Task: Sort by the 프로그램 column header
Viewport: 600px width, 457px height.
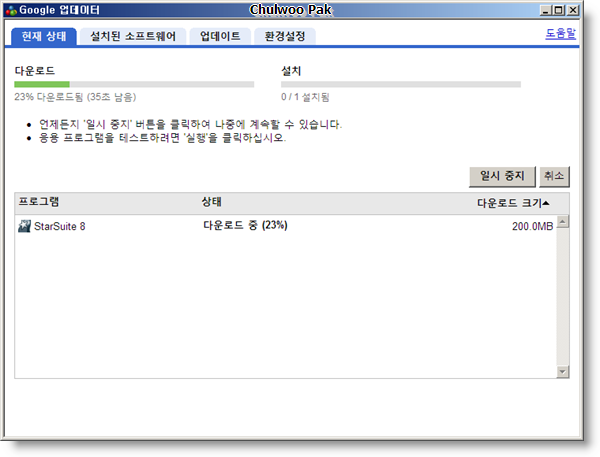Action: click(x=39, y=202)
